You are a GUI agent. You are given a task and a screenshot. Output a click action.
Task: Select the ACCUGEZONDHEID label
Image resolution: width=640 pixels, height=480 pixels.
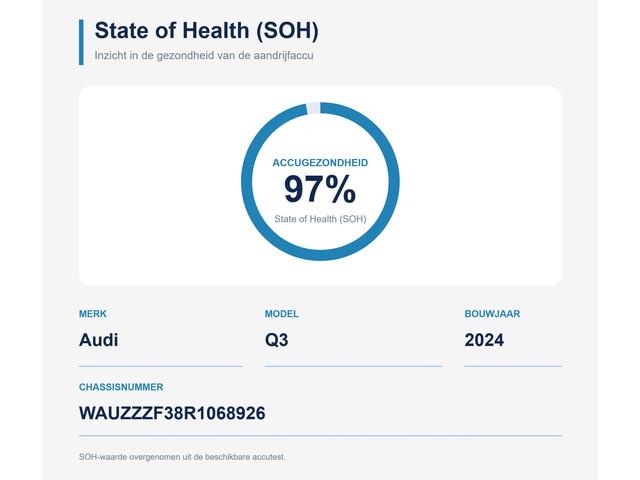tap(320, 163)
